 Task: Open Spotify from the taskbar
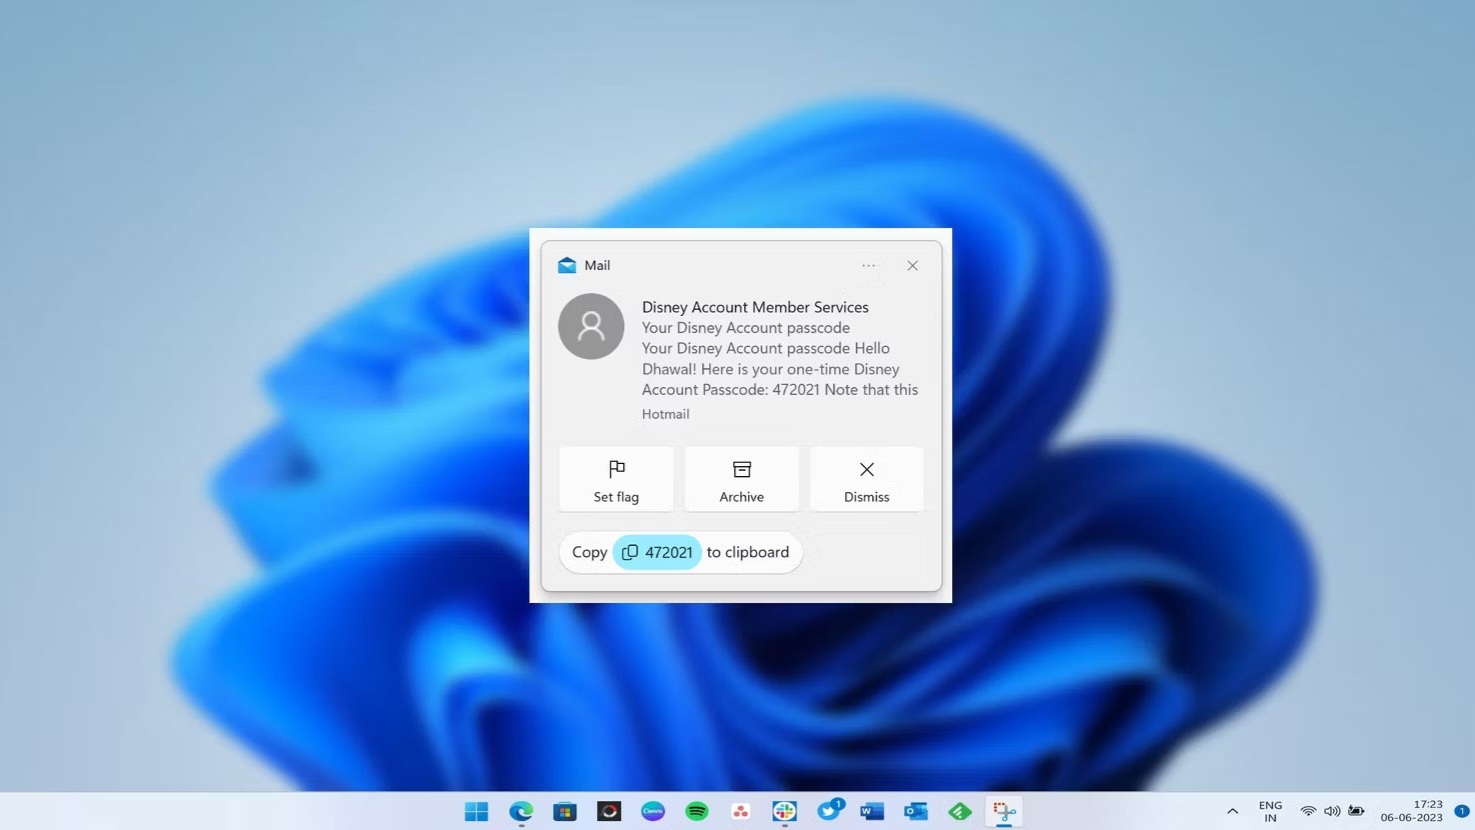pyautogui.click(x=697, y=811)
